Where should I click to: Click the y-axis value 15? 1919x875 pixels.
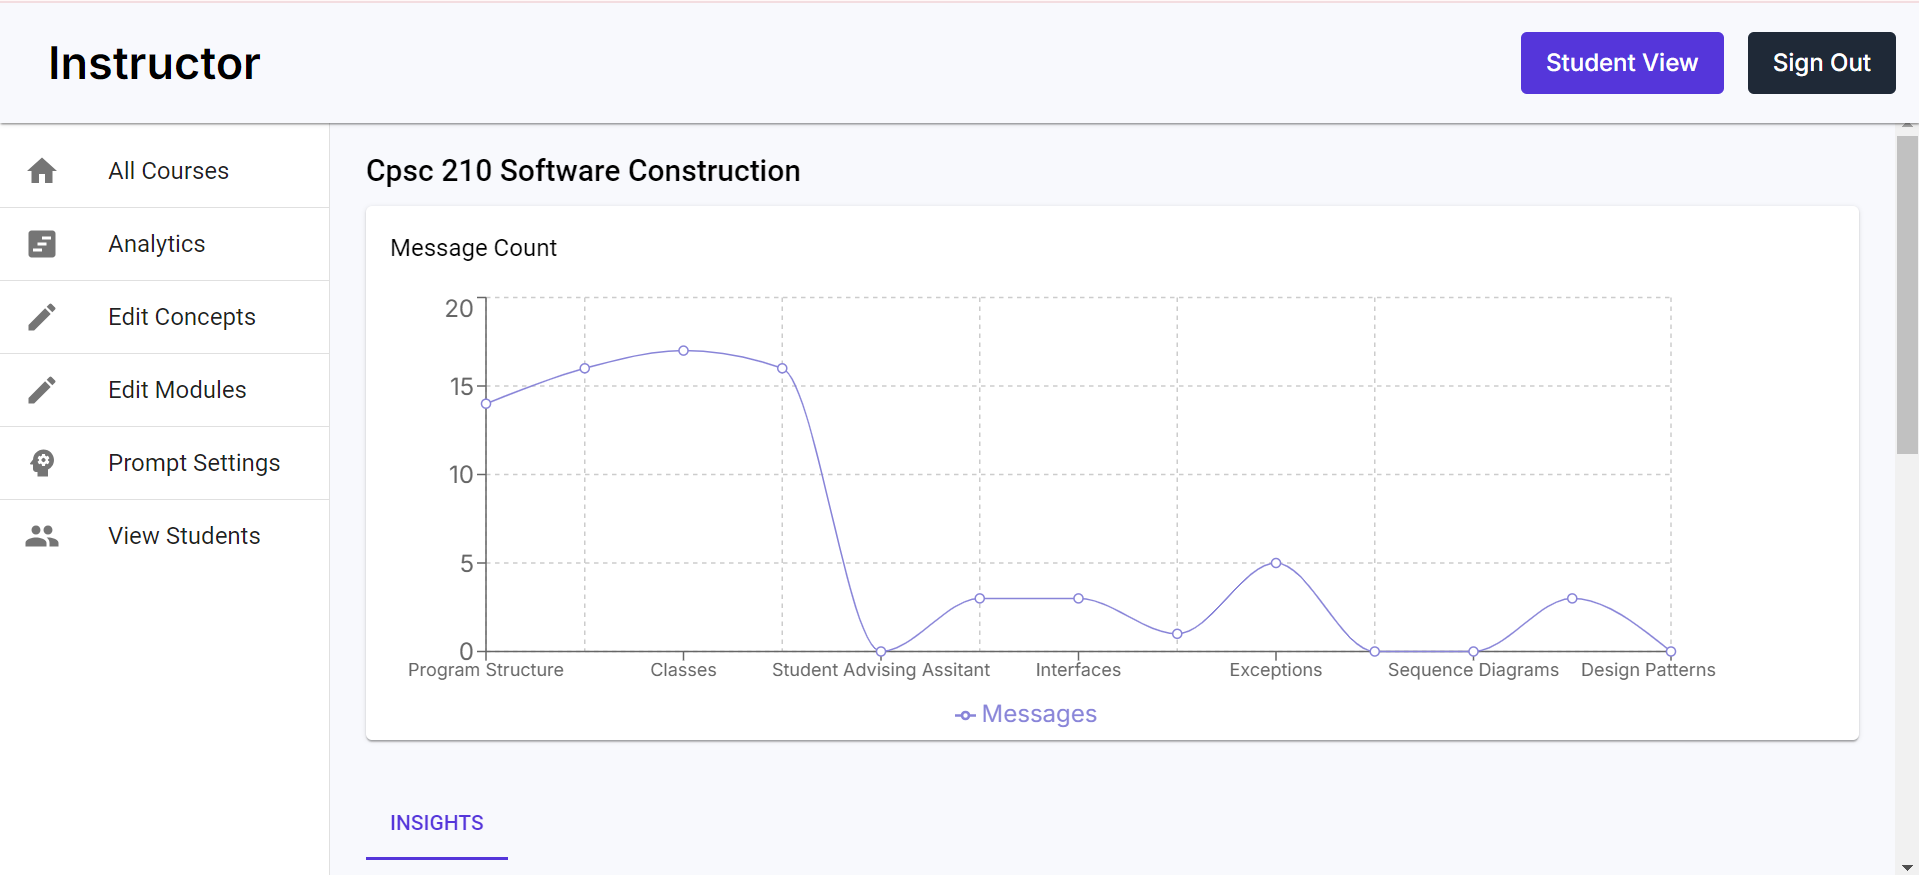click(x=461, y=387)
